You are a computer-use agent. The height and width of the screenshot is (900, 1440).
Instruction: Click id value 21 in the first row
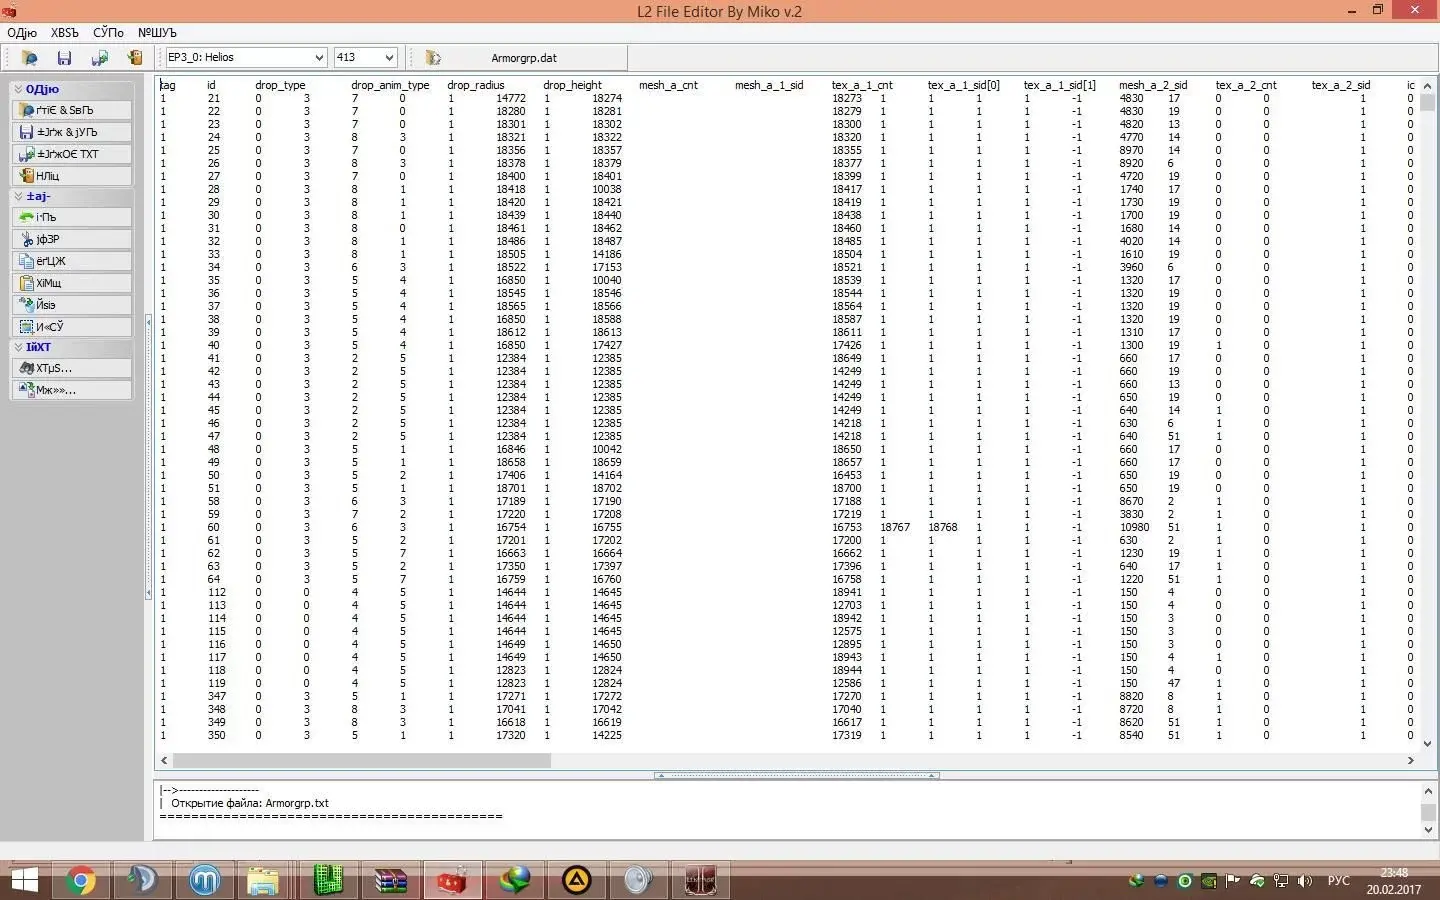click(214, 98)
